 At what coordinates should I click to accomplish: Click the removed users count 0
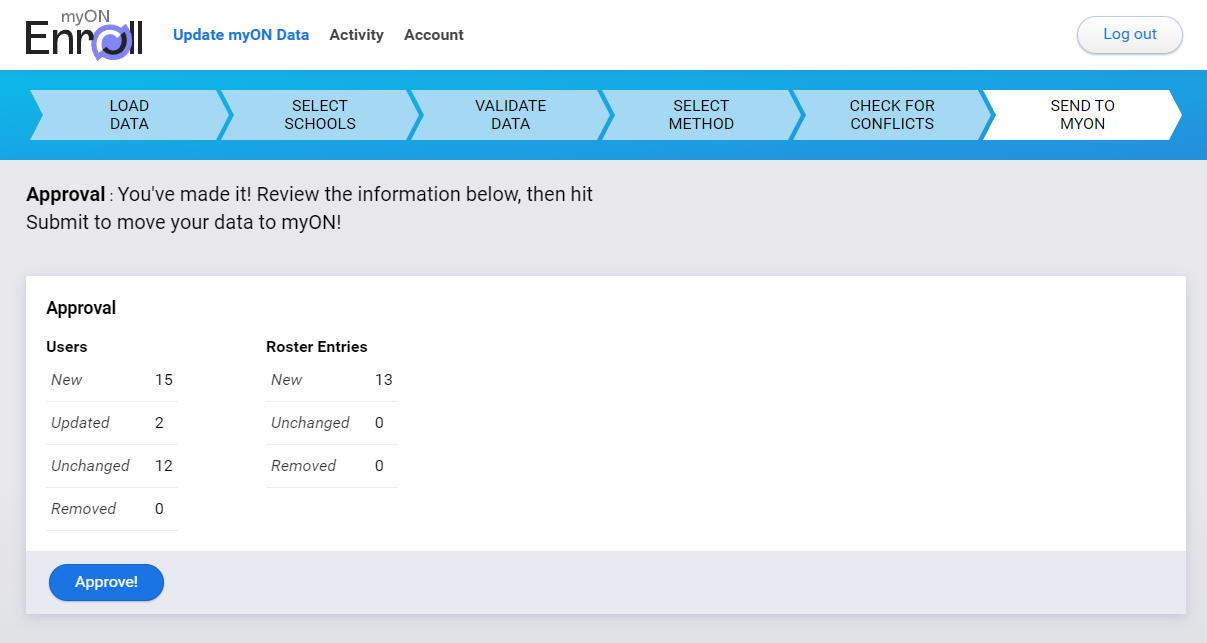click(159, 509)
